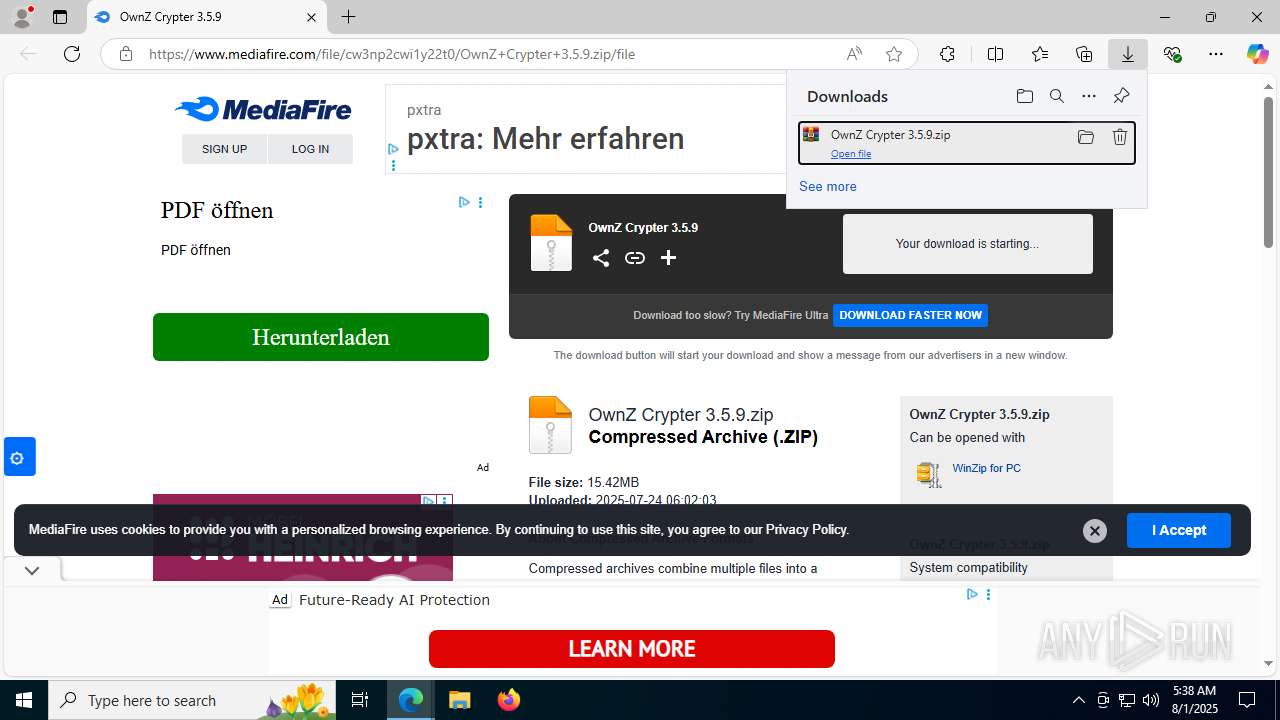The image size is (1280, 720).
Task: Search downloads in Downloads panel
Action: tap(1057, 96)
